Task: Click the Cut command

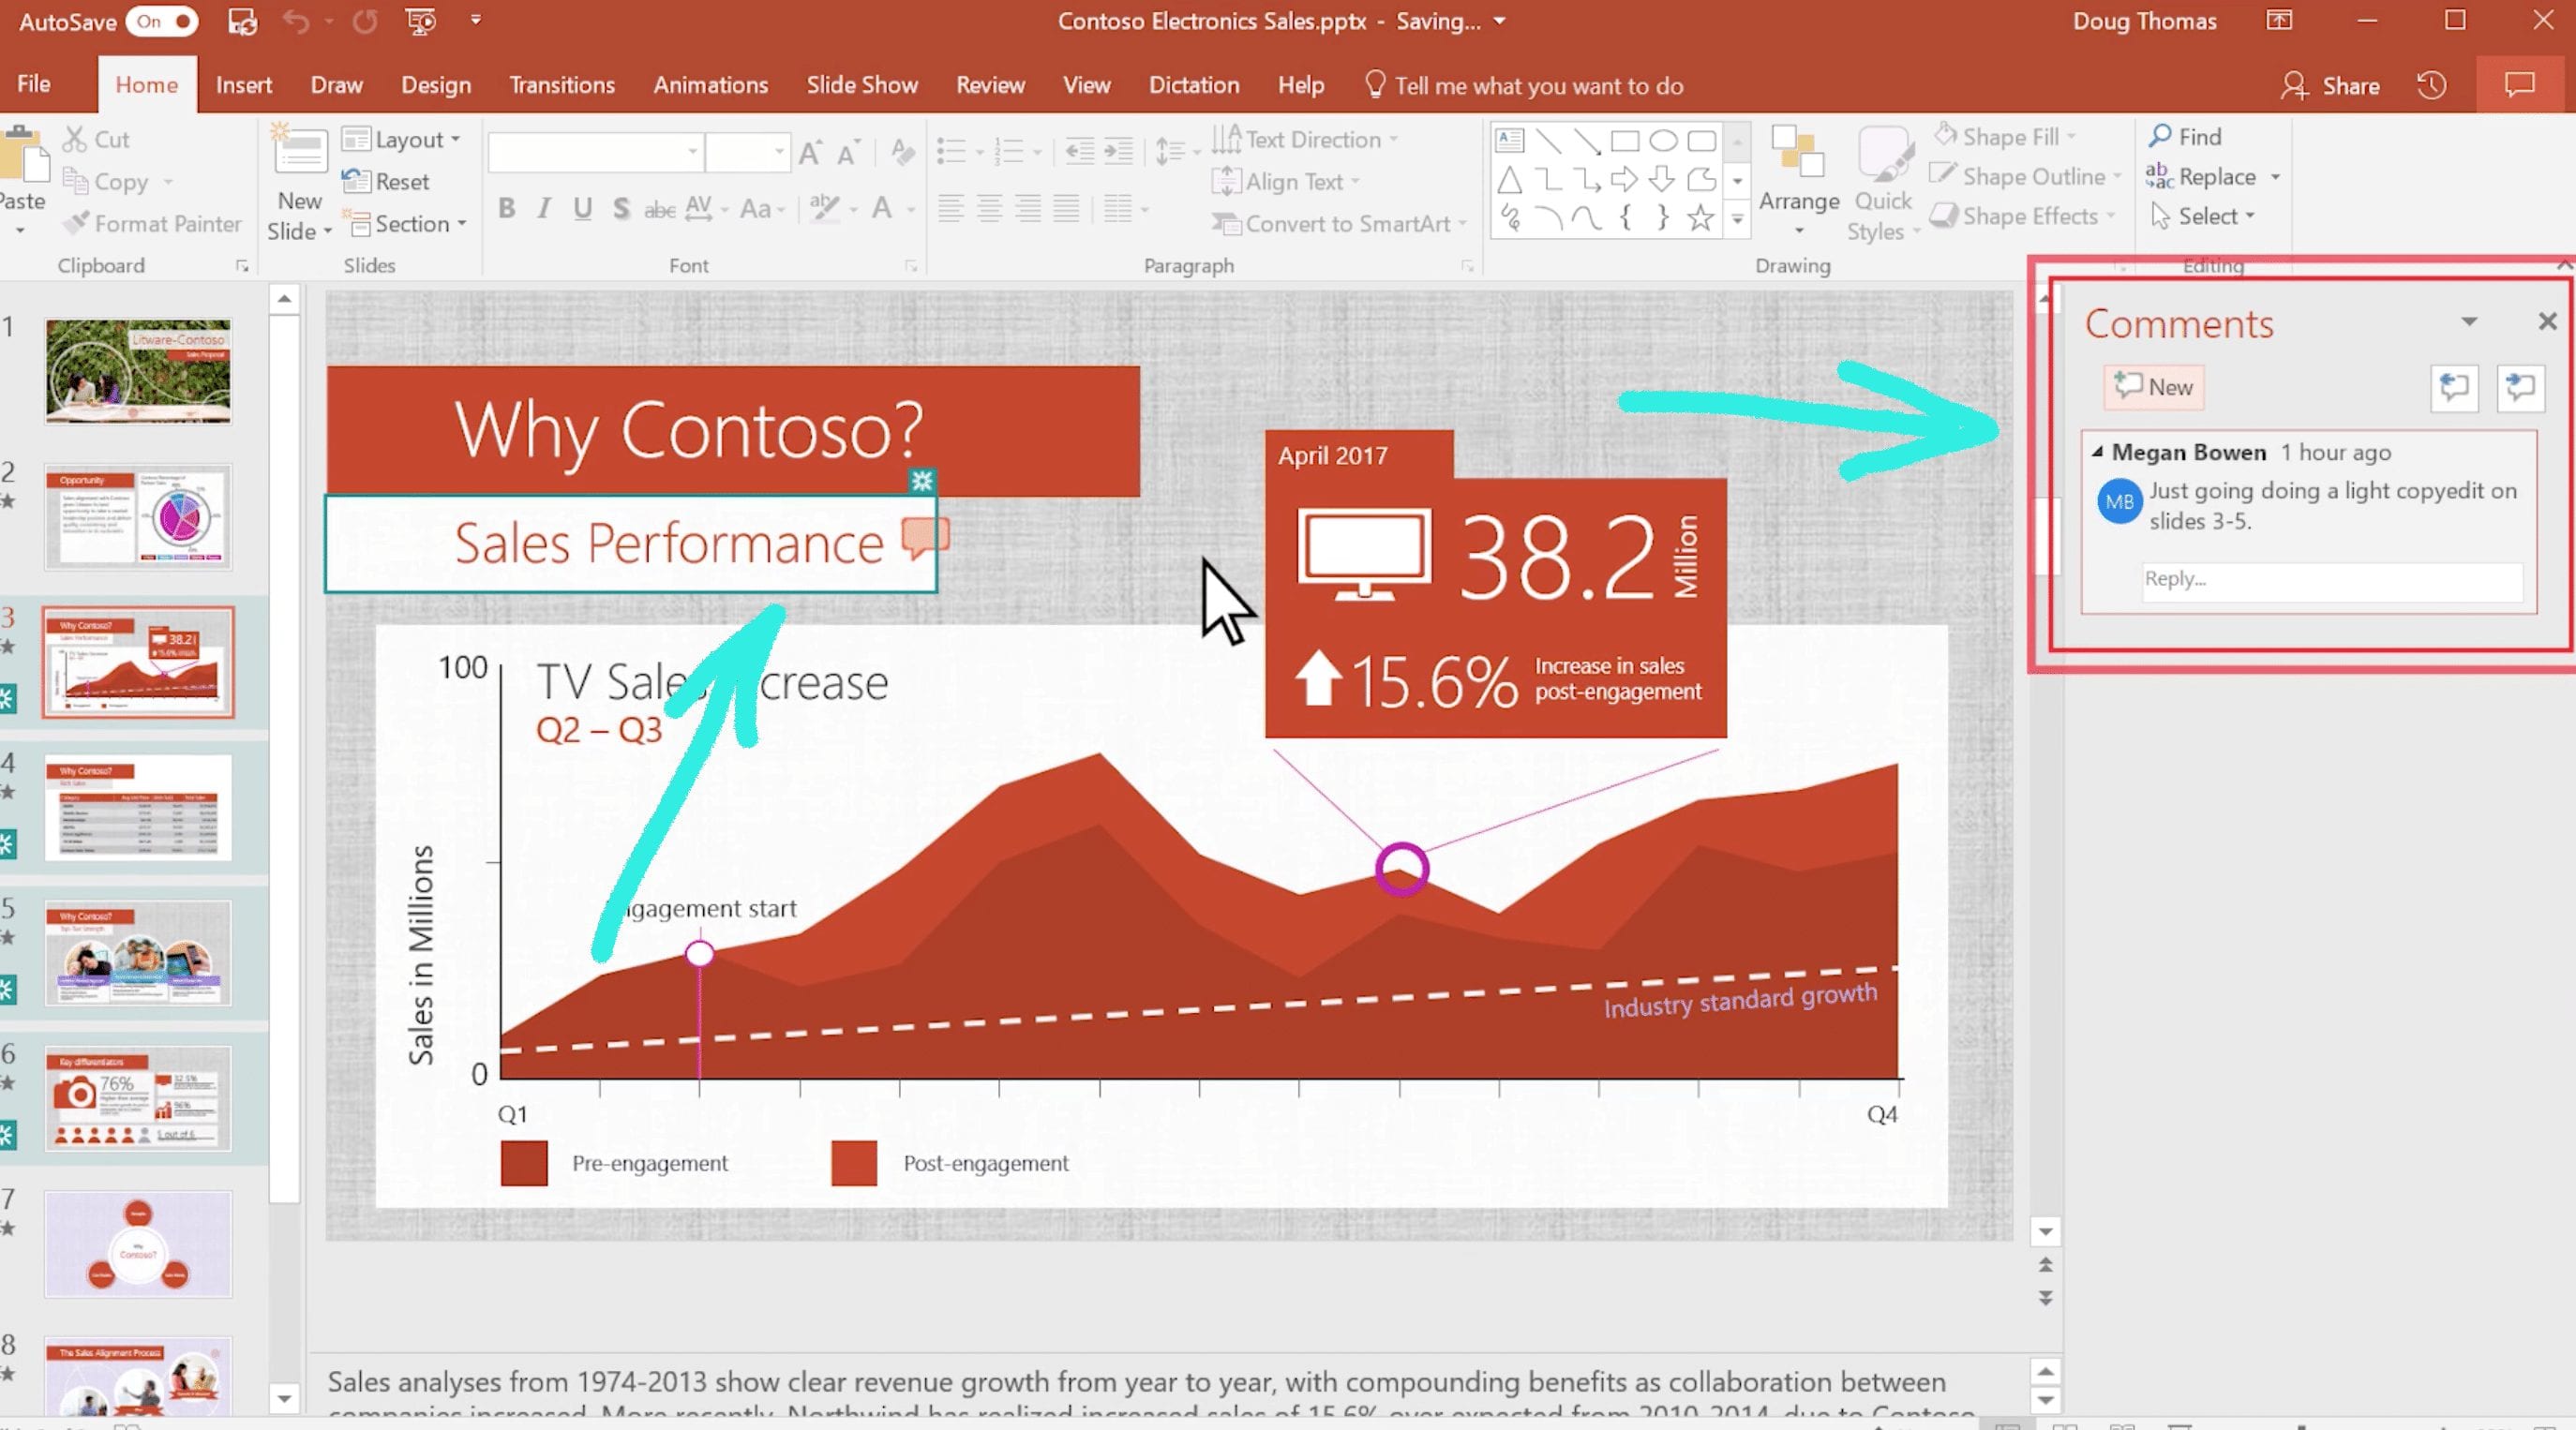Action: (96, 139)
